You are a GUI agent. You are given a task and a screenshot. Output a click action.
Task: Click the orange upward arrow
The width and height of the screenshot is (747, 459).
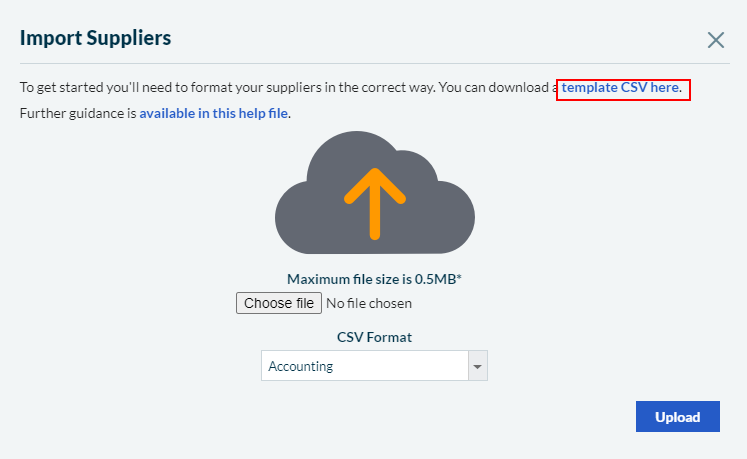pyautogui.click(x=375, y=202)
